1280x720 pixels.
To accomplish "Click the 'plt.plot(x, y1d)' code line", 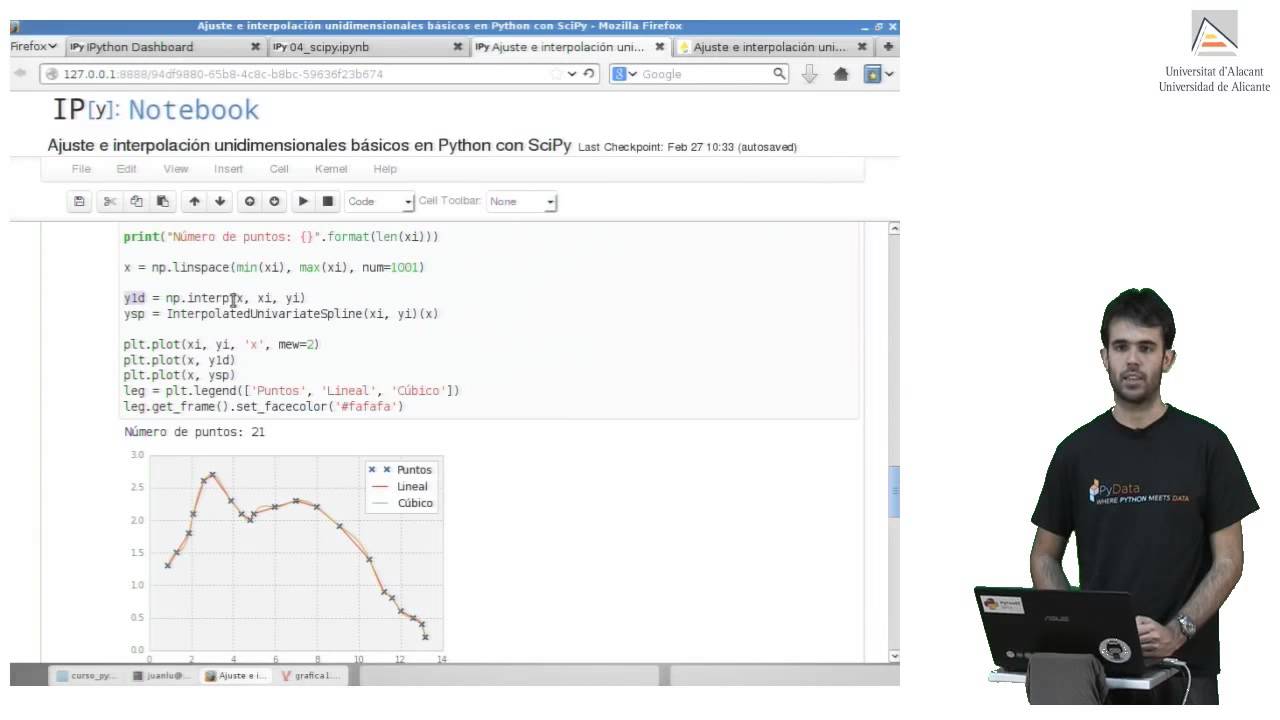I will pos(180,360).
